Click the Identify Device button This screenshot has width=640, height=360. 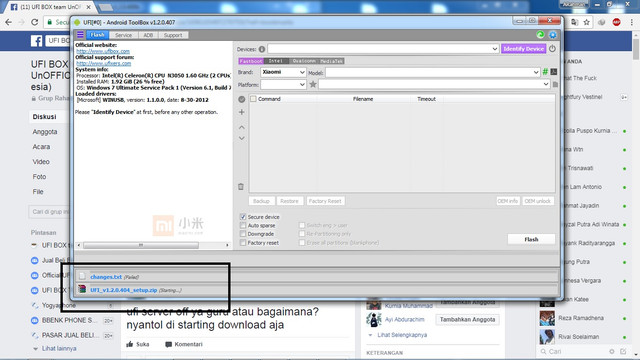523,49
